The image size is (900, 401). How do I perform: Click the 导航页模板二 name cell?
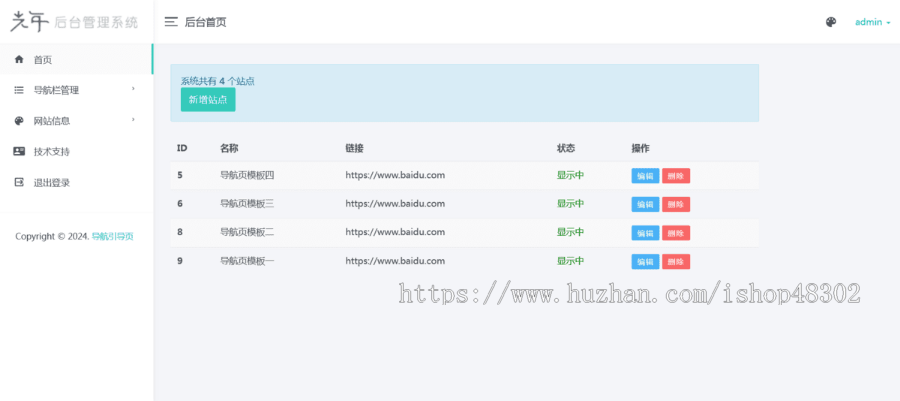[247, 232]
